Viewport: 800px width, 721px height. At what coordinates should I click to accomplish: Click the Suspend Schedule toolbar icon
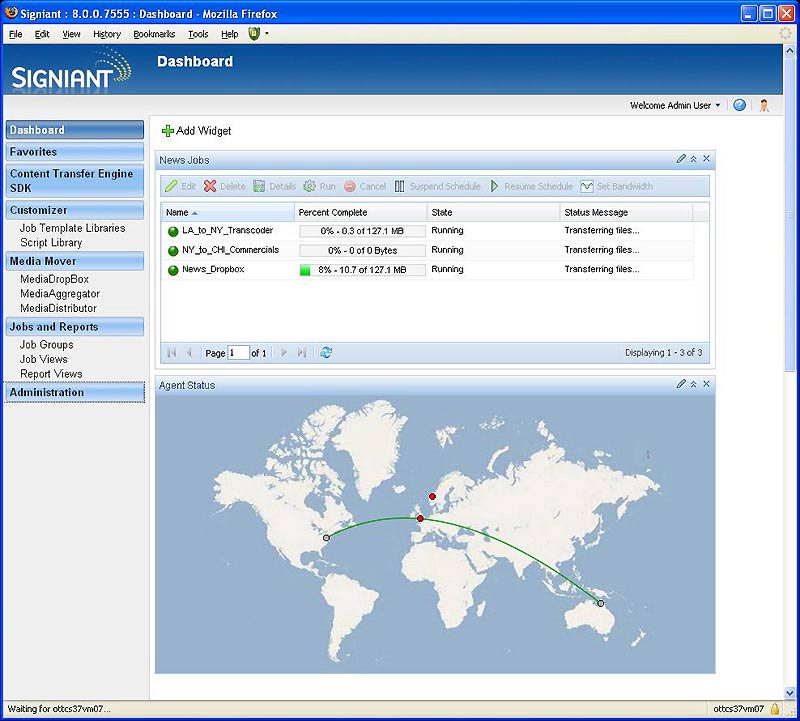tap(400, 186)
